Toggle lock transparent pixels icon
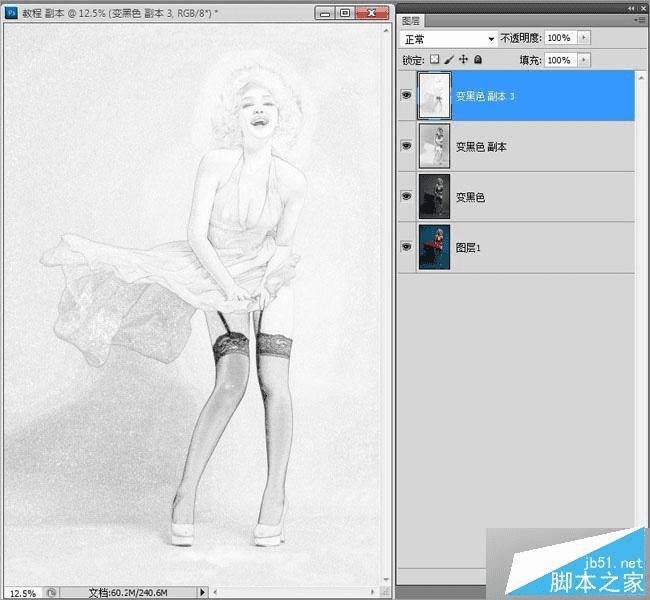650x600 pixels. tap(434, 59)
